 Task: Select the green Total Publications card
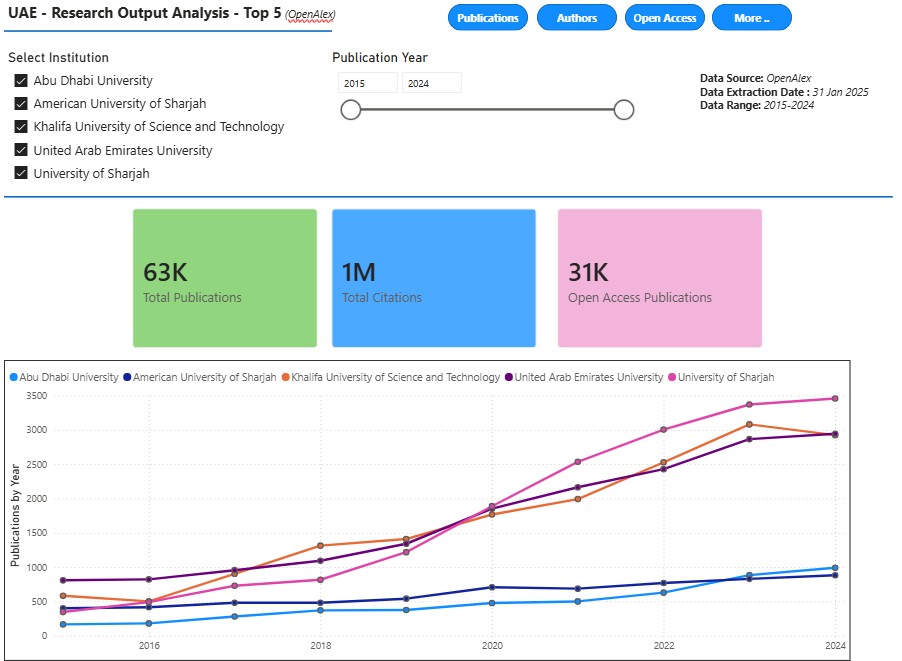[x=225, y=278]
